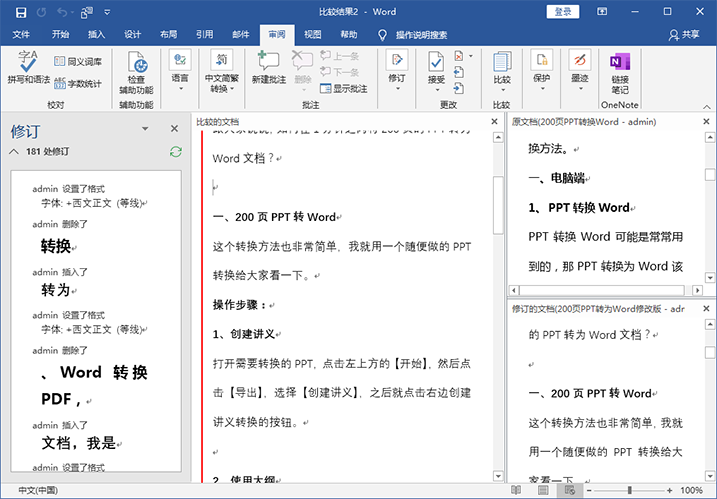717x499 pixels.
Task: Click the refresh icon in revisions pane
Action: pyautogui.click(x=176, y=151)
